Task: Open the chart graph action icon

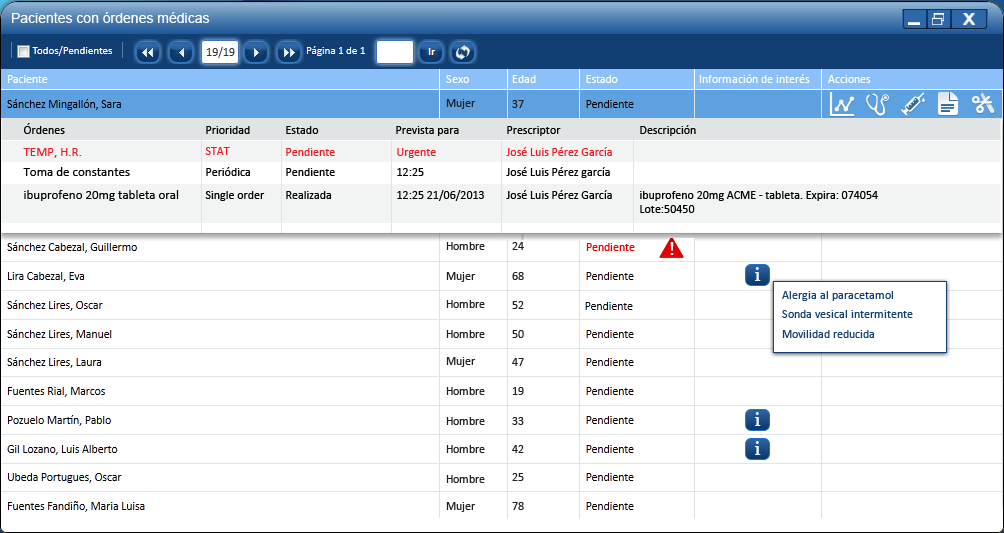Action: pyautogui.click(x=842, y=104)
